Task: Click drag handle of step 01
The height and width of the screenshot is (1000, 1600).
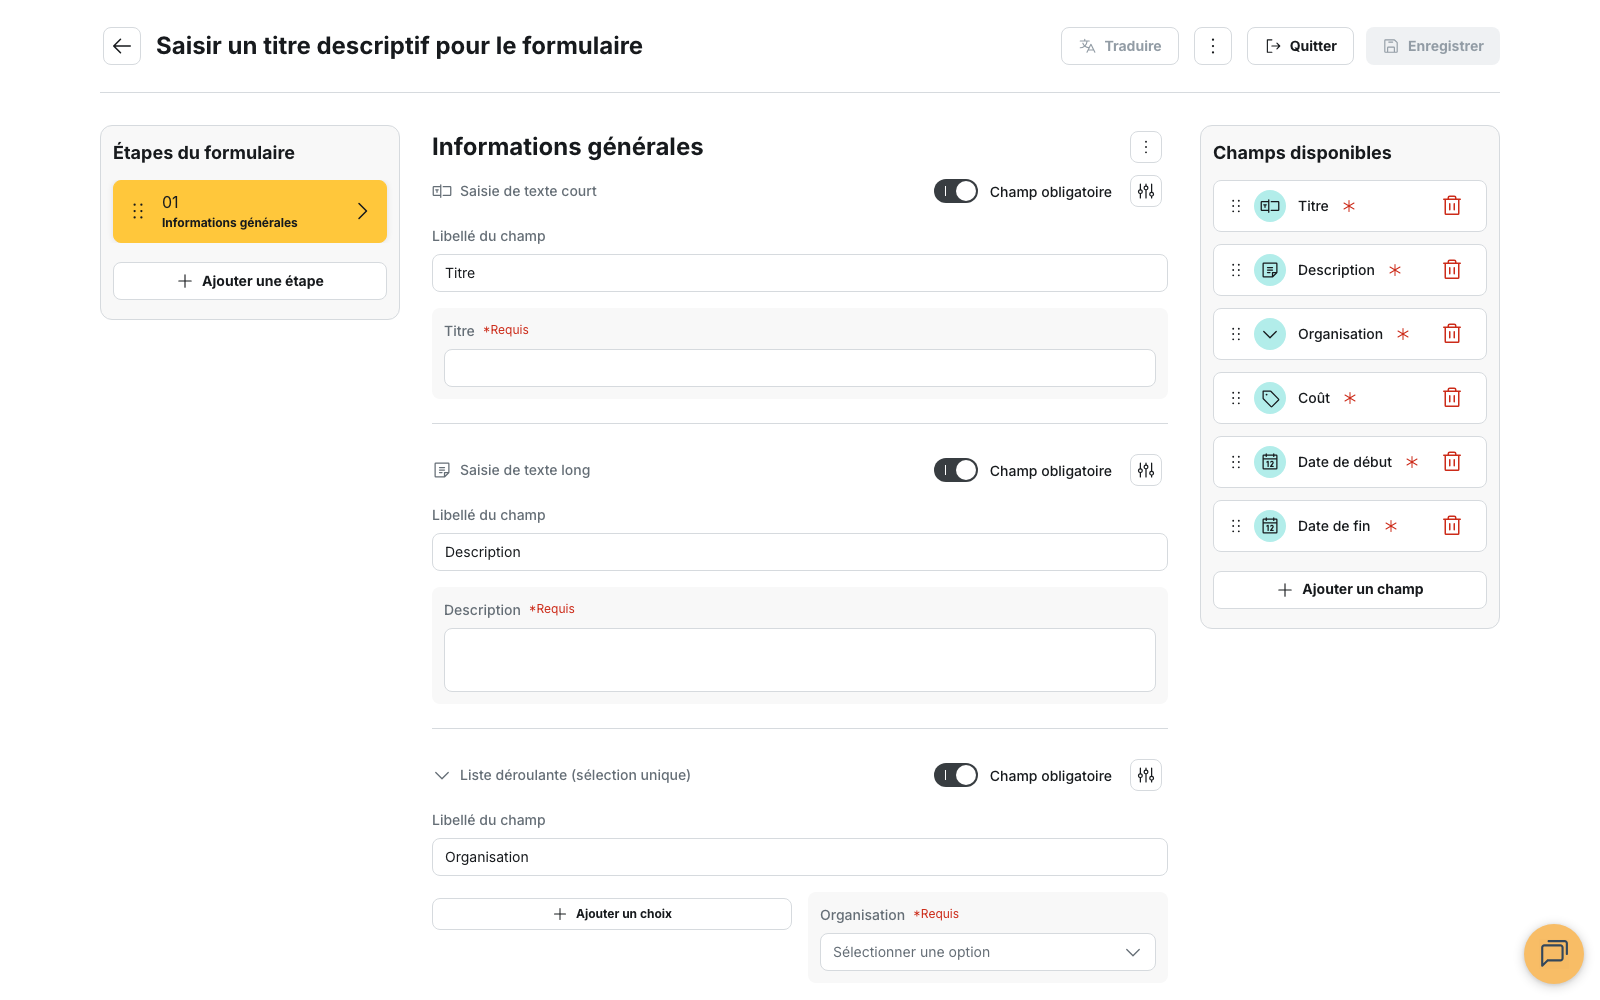Action: pyautogui.click(x=138, y=211)
